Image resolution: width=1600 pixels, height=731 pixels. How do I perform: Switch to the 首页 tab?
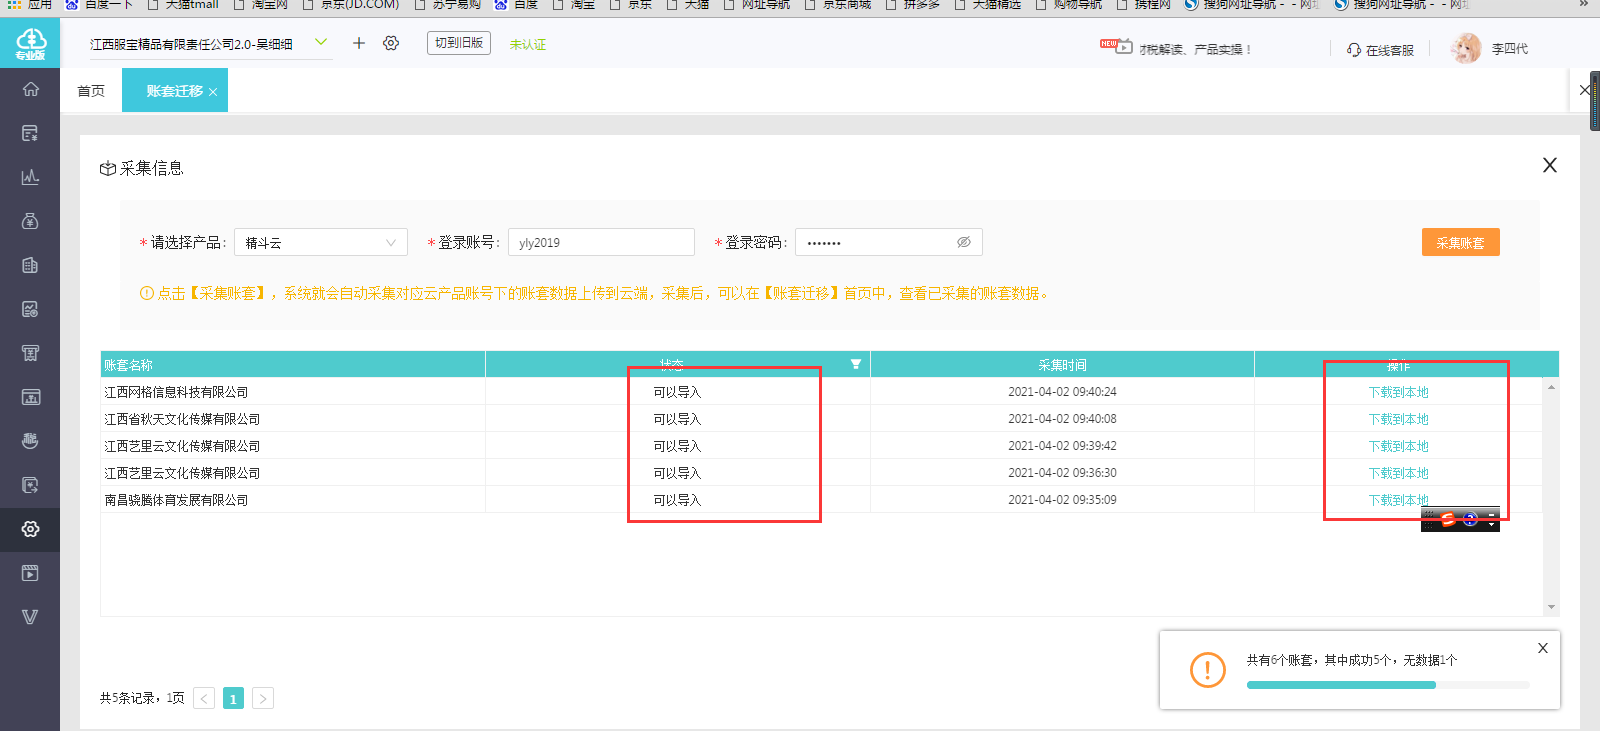[91, 91]
